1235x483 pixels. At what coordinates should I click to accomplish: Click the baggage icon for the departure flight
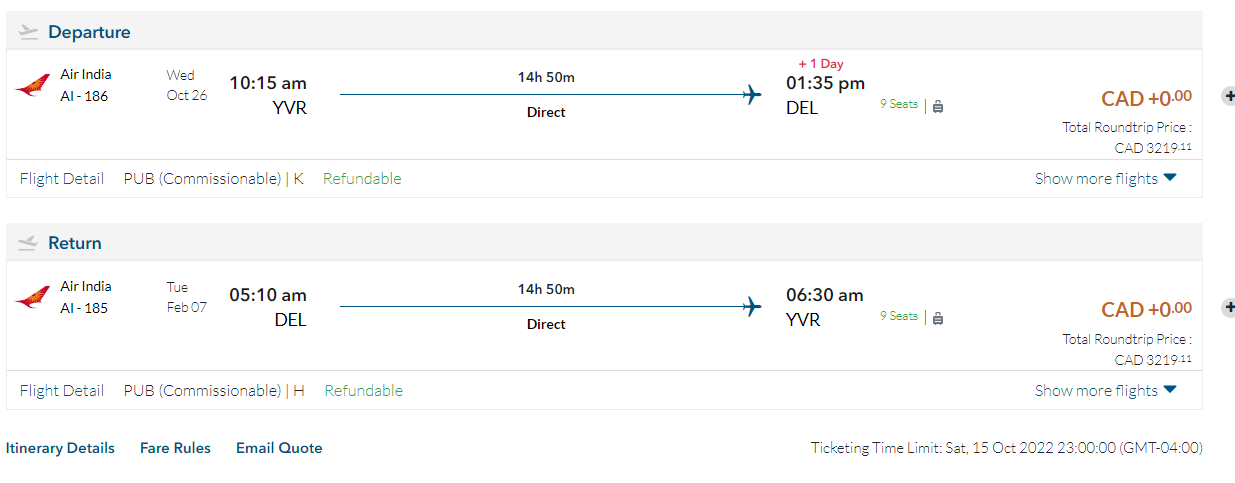click(x=938, y=106)
